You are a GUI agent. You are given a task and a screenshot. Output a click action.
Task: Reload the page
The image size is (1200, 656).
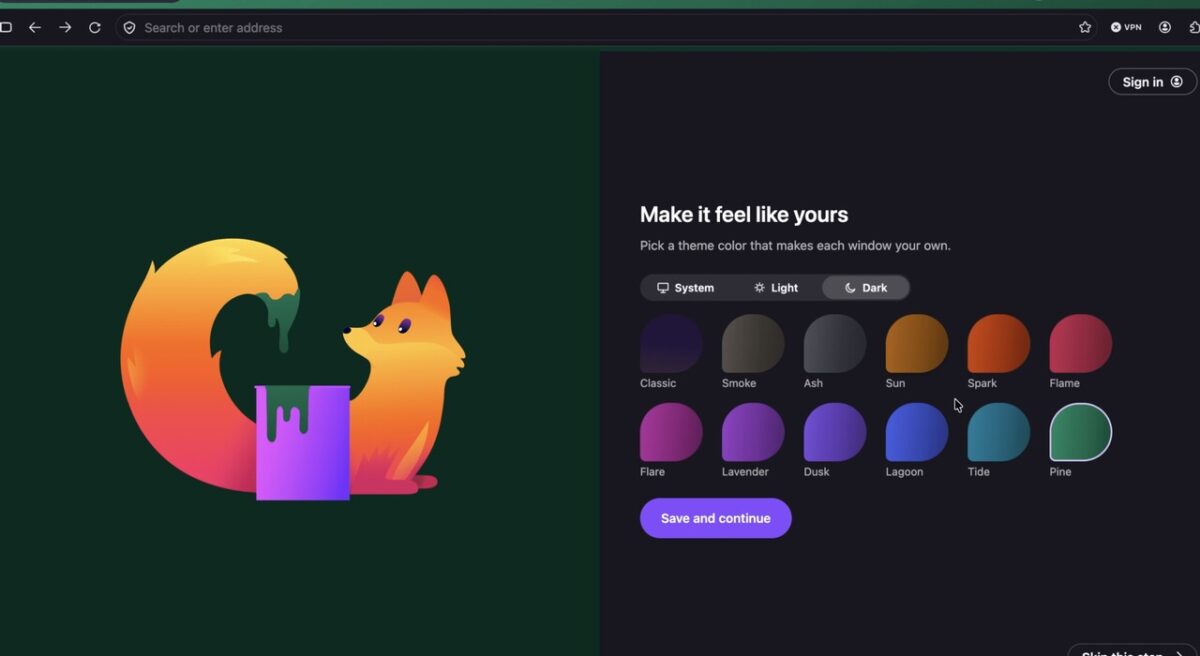point(95,28)
